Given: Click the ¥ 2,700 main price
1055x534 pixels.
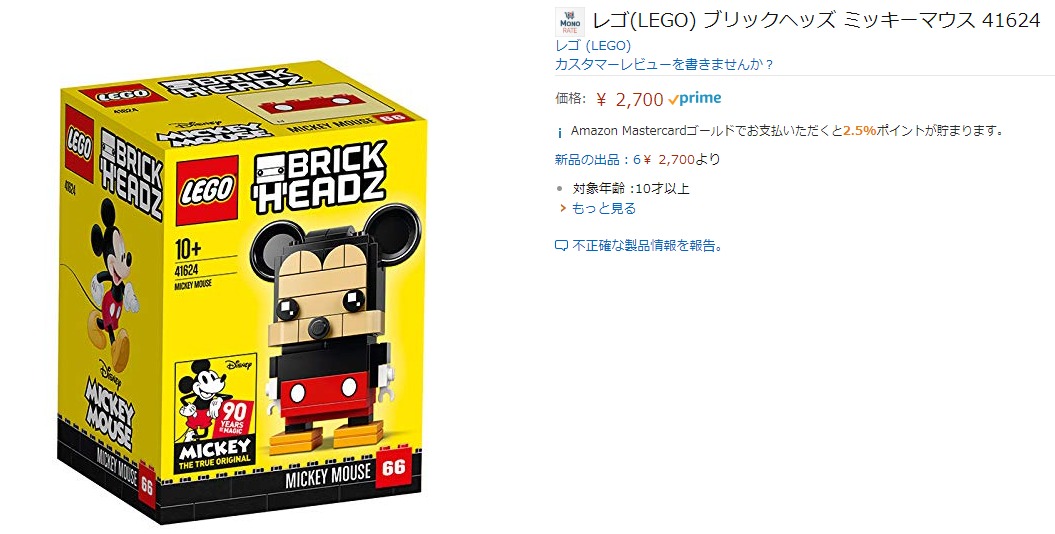Looking at the screenshot, I should 630,100.
